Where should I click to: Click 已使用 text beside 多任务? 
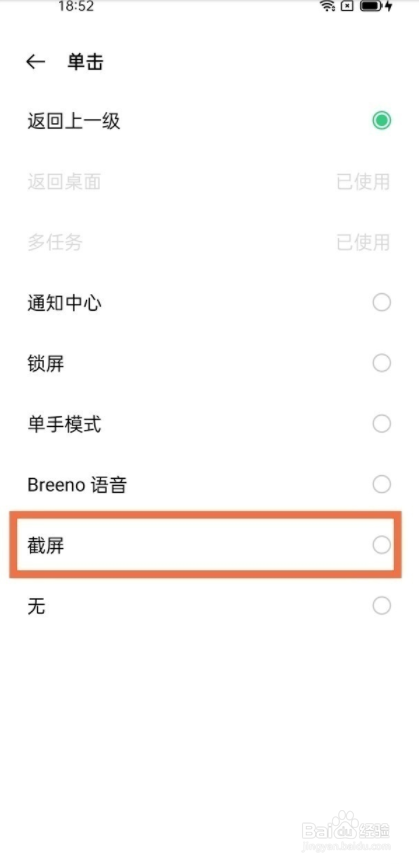pos(363,242)
